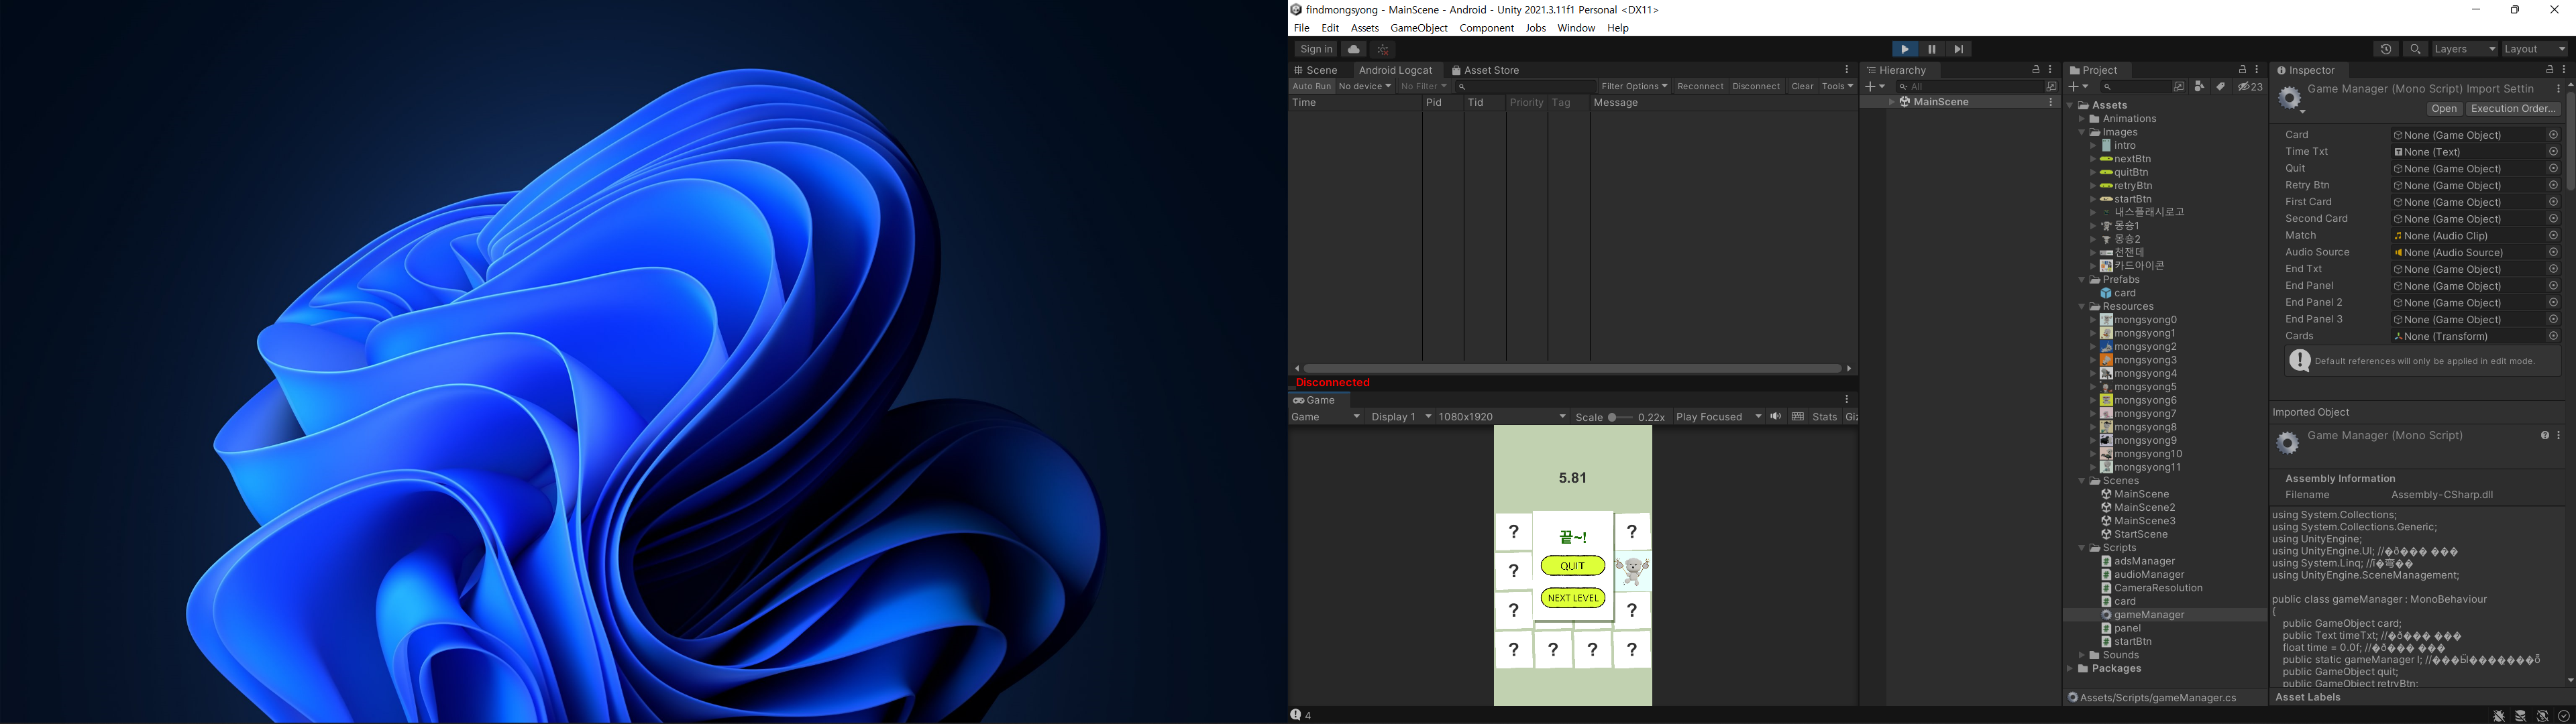Click the Logcat horizontal scrollbar
Image resolution: width=2576 pixels, height=724 pixels.
(x=1572, y=369)
